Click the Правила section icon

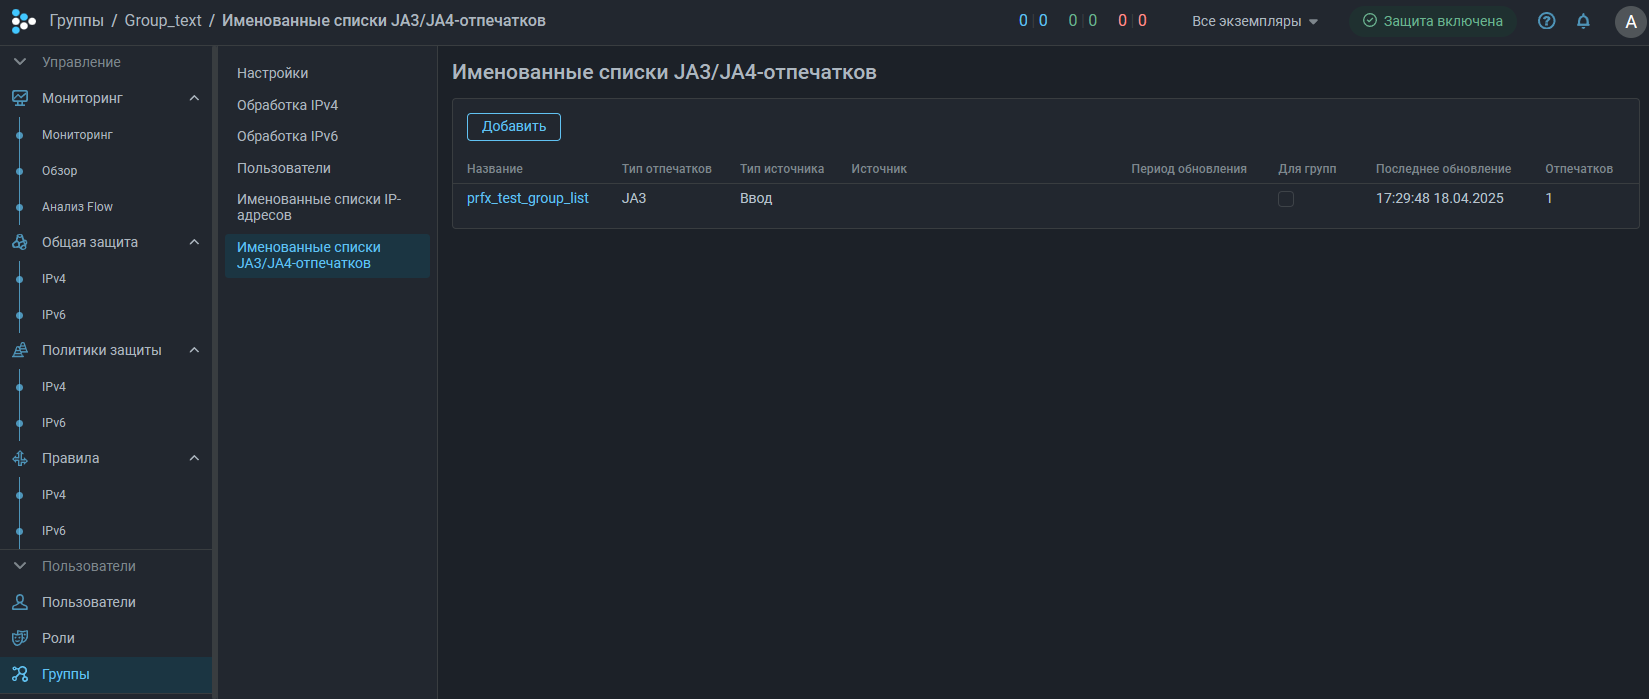[20, 458]
